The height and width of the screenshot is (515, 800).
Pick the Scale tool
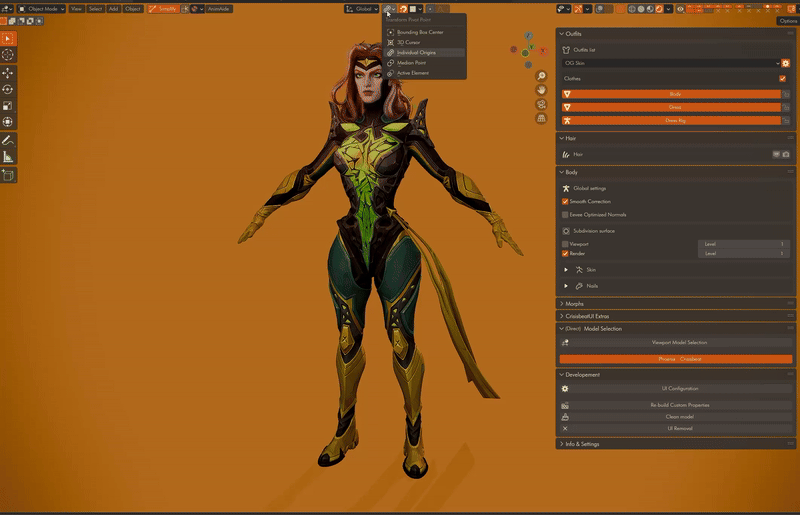[x=8, y=106]
